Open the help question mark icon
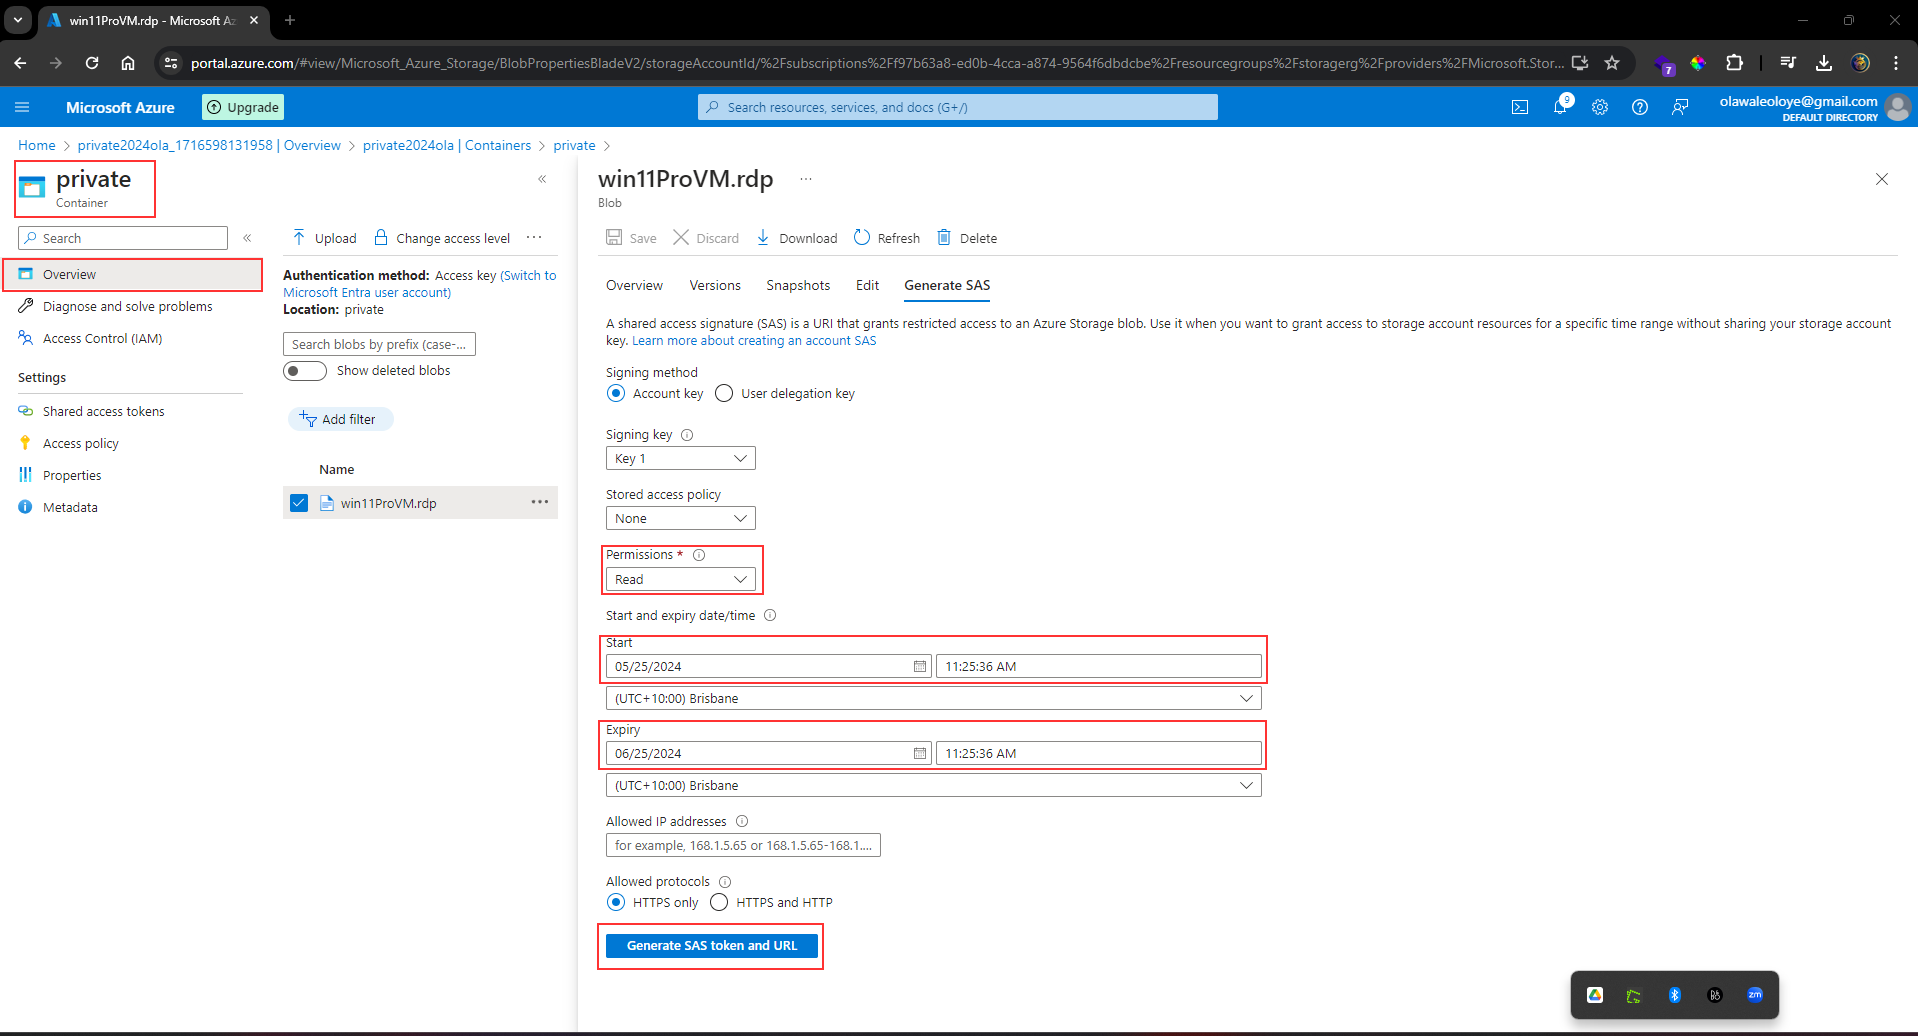Image resolution: width=1918 pixels, height=1036 pixels. pos(1640,107)
